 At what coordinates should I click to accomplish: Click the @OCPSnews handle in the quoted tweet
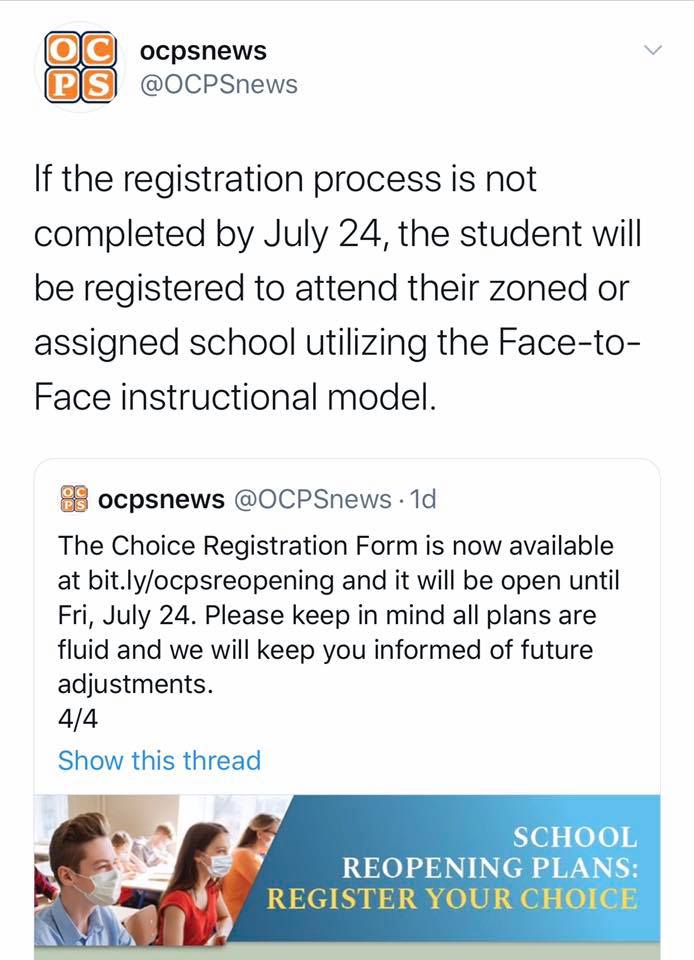point(312,500)
